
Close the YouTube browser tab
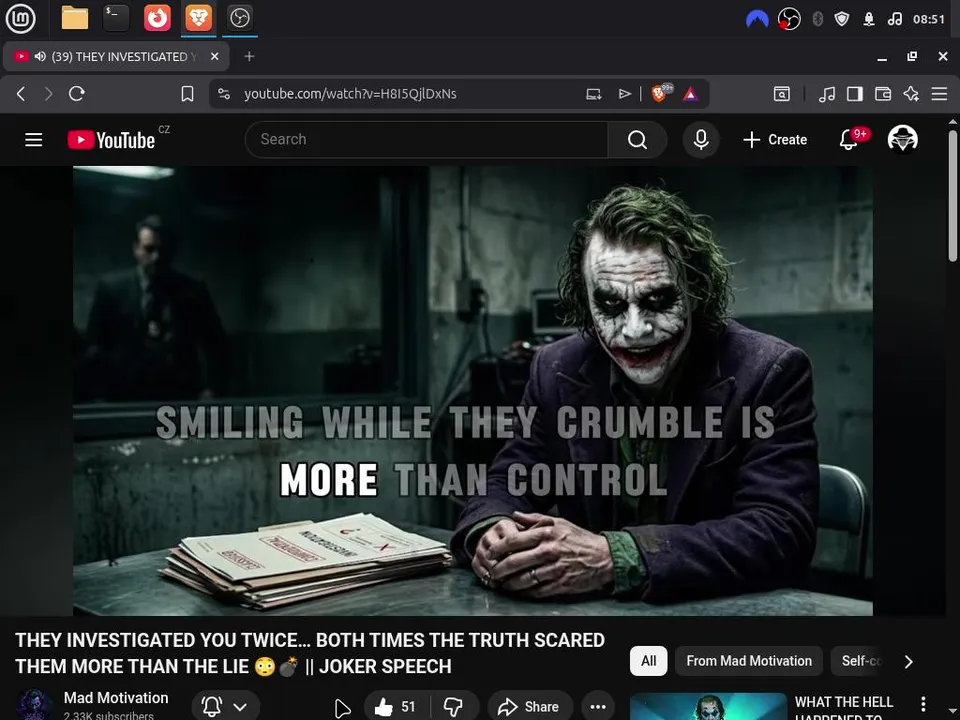[214, 56]
